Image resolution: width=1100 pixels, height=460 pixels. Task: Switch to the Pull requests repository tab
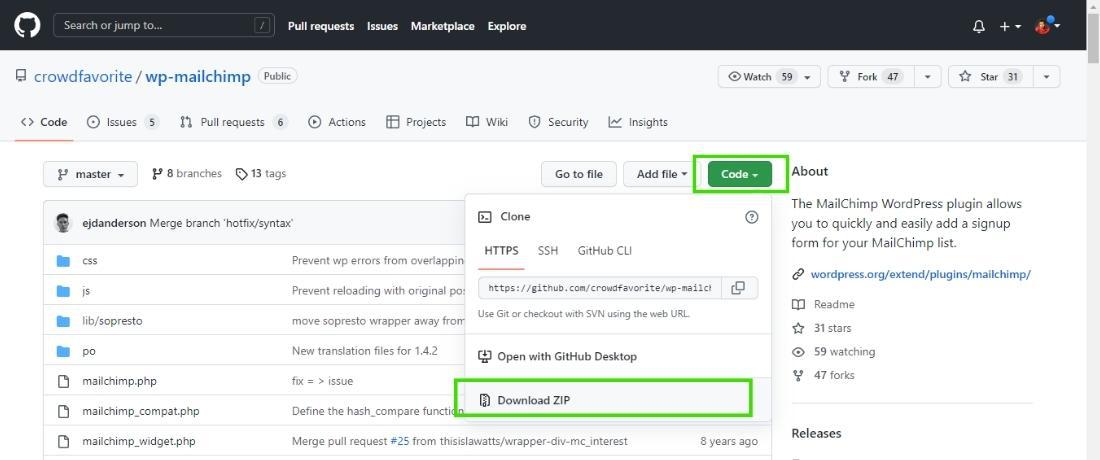(x=234, y=122)
